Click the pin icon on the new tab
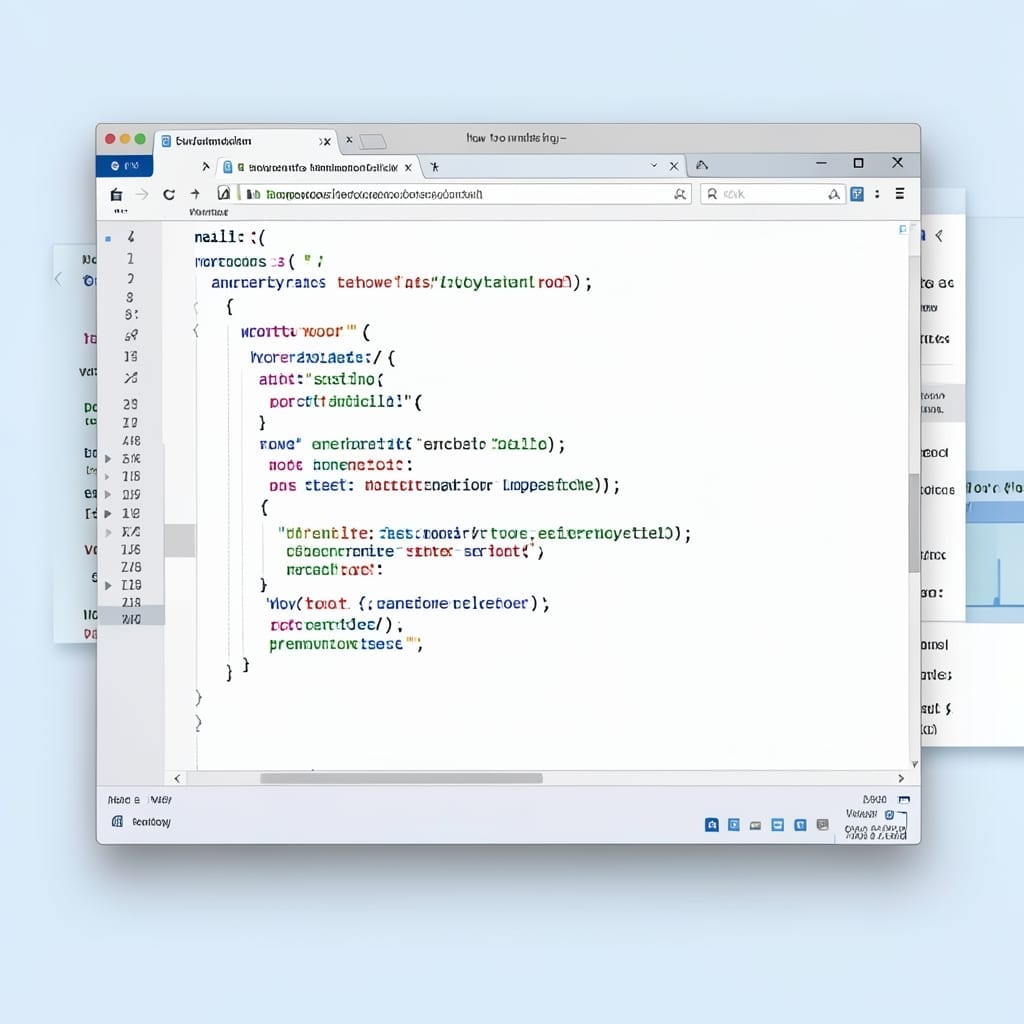The image size is (1024, 1024). coord(434,167)
